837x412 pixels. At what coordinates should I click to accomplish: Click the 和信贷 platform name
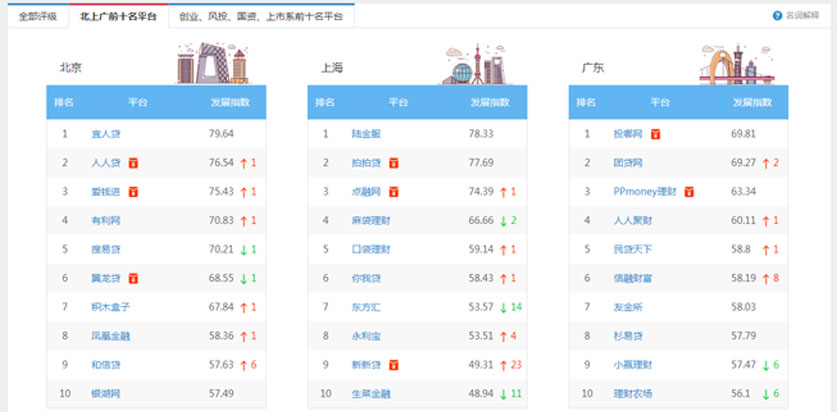coord(106,365)
